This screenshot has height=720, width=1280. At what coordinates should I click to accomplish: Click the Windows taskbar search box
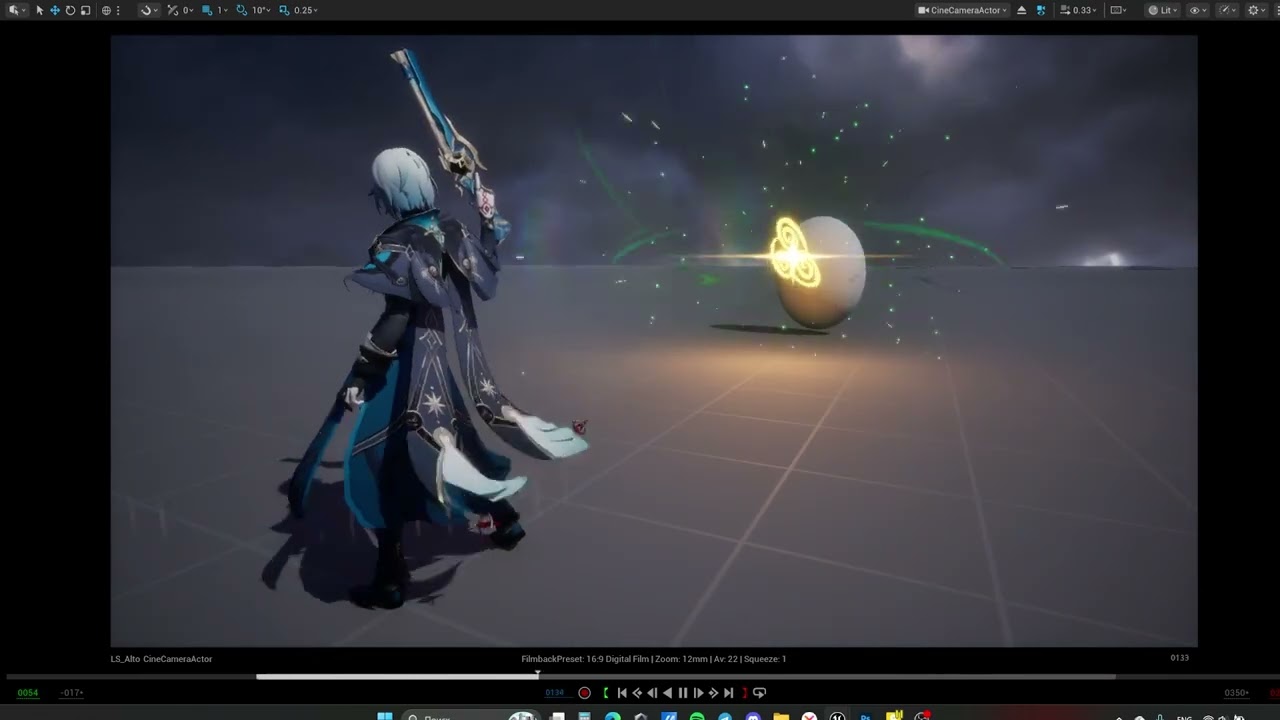click(471, 716)
